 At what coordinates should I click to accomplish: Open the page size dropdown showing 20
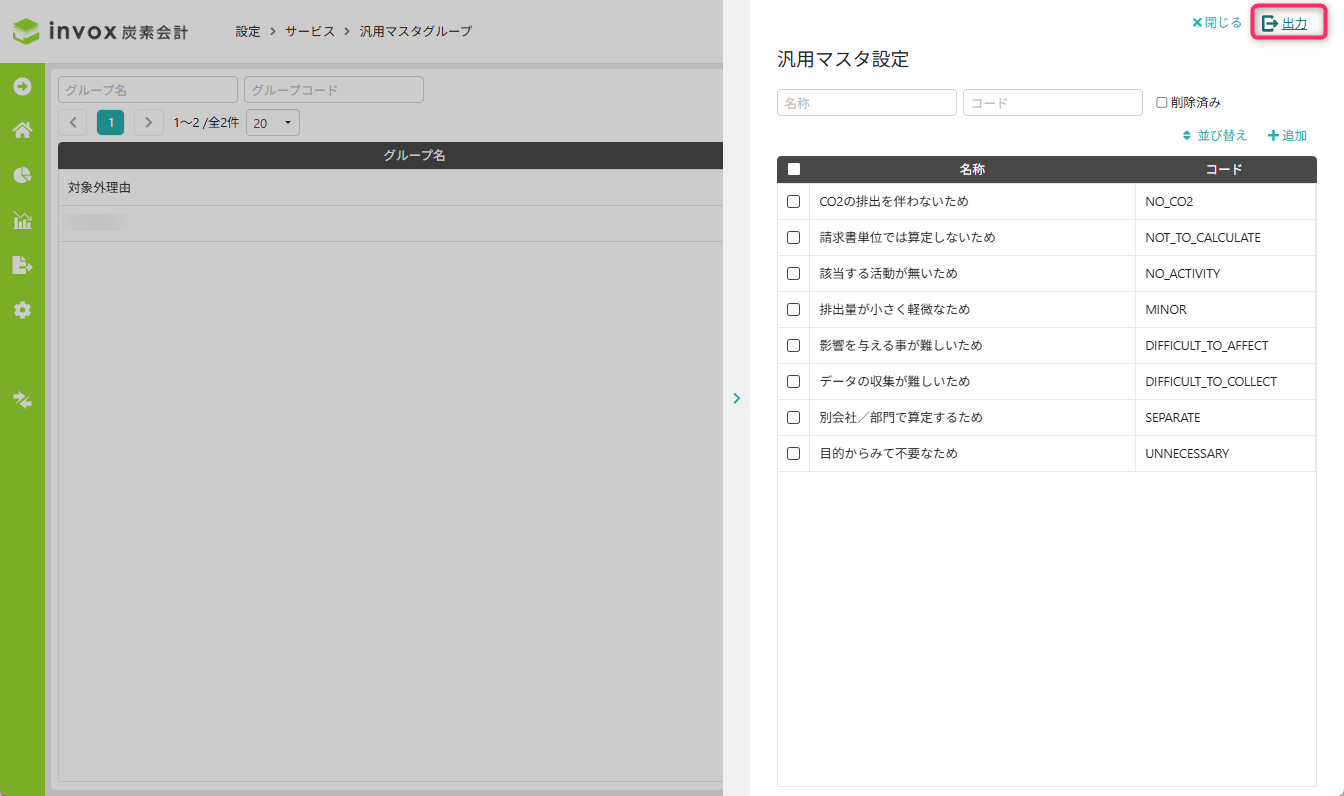pyautogui.click(x=272, y=123)
